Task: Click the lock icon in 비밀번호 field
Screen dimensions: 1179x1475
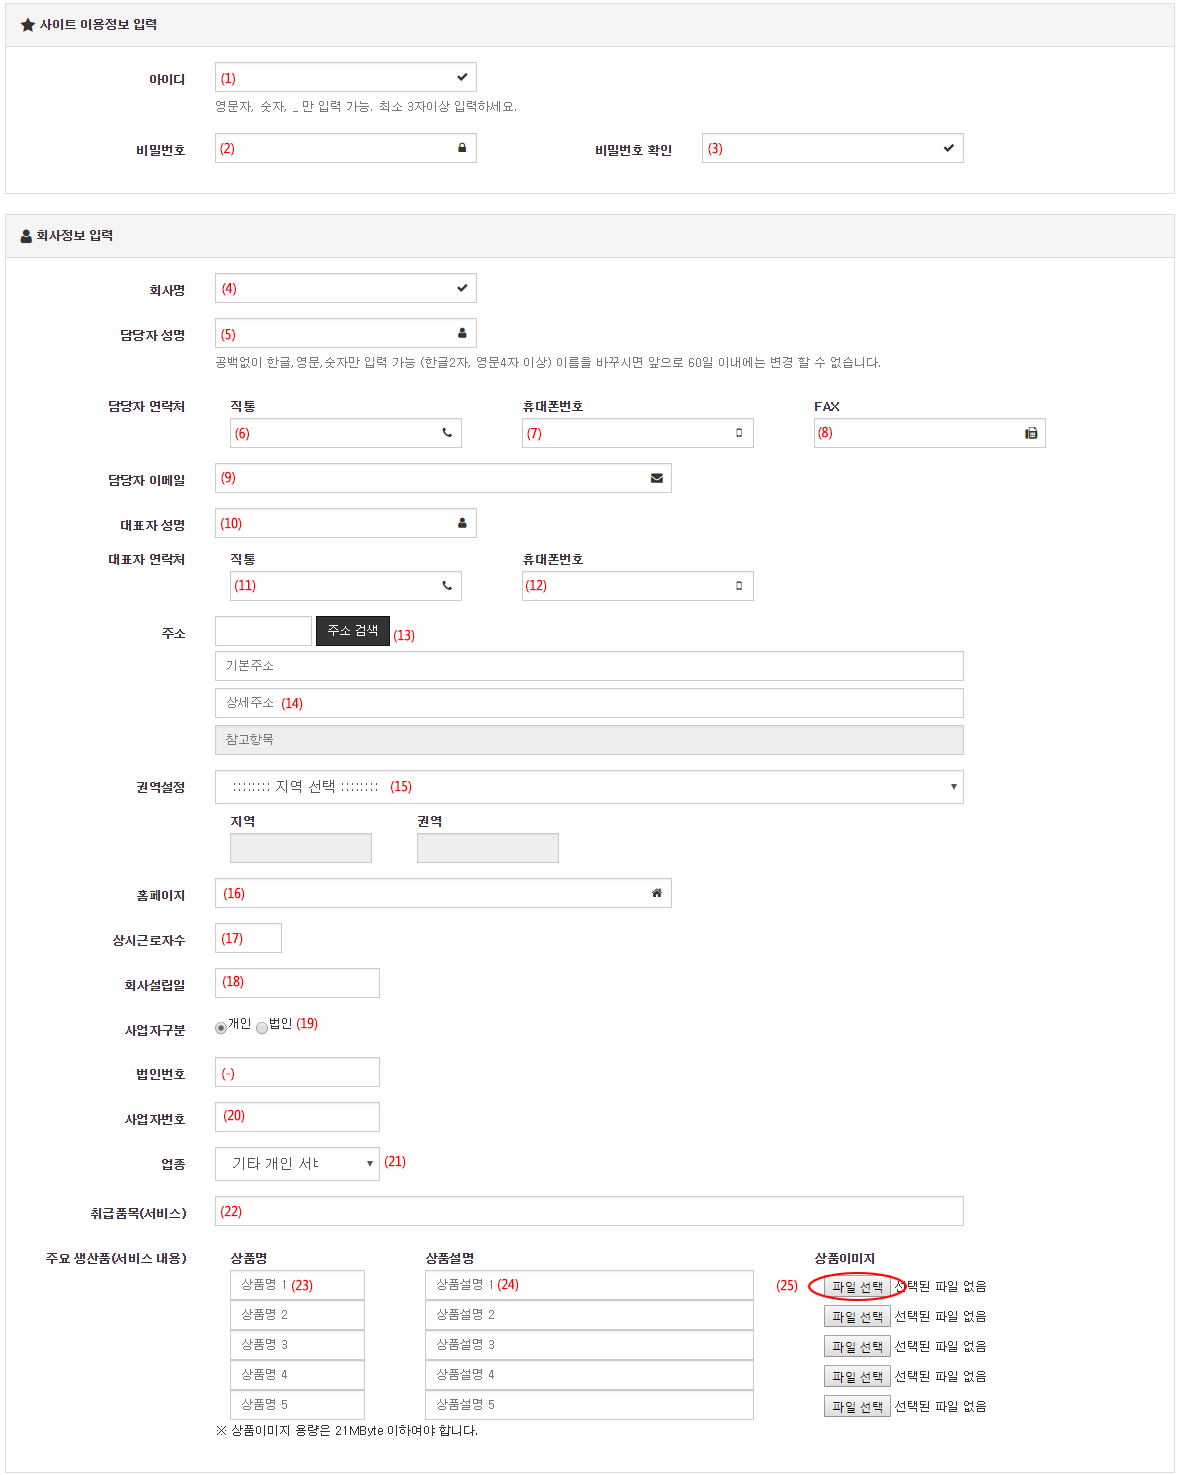Action: tap(462, 148)
